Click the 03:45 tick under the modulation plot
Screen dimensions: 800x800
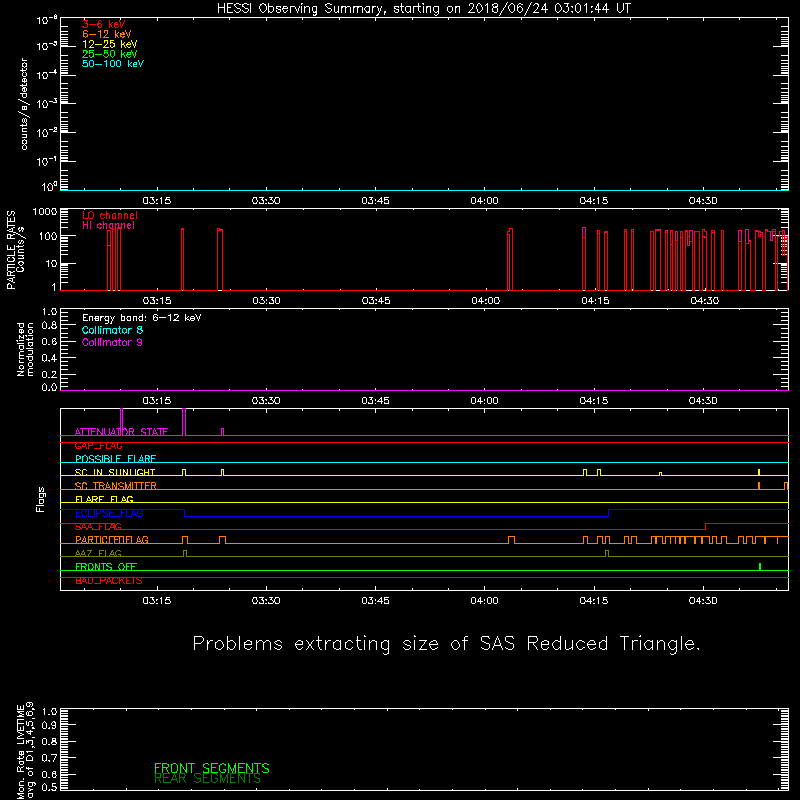pos(376,401)
